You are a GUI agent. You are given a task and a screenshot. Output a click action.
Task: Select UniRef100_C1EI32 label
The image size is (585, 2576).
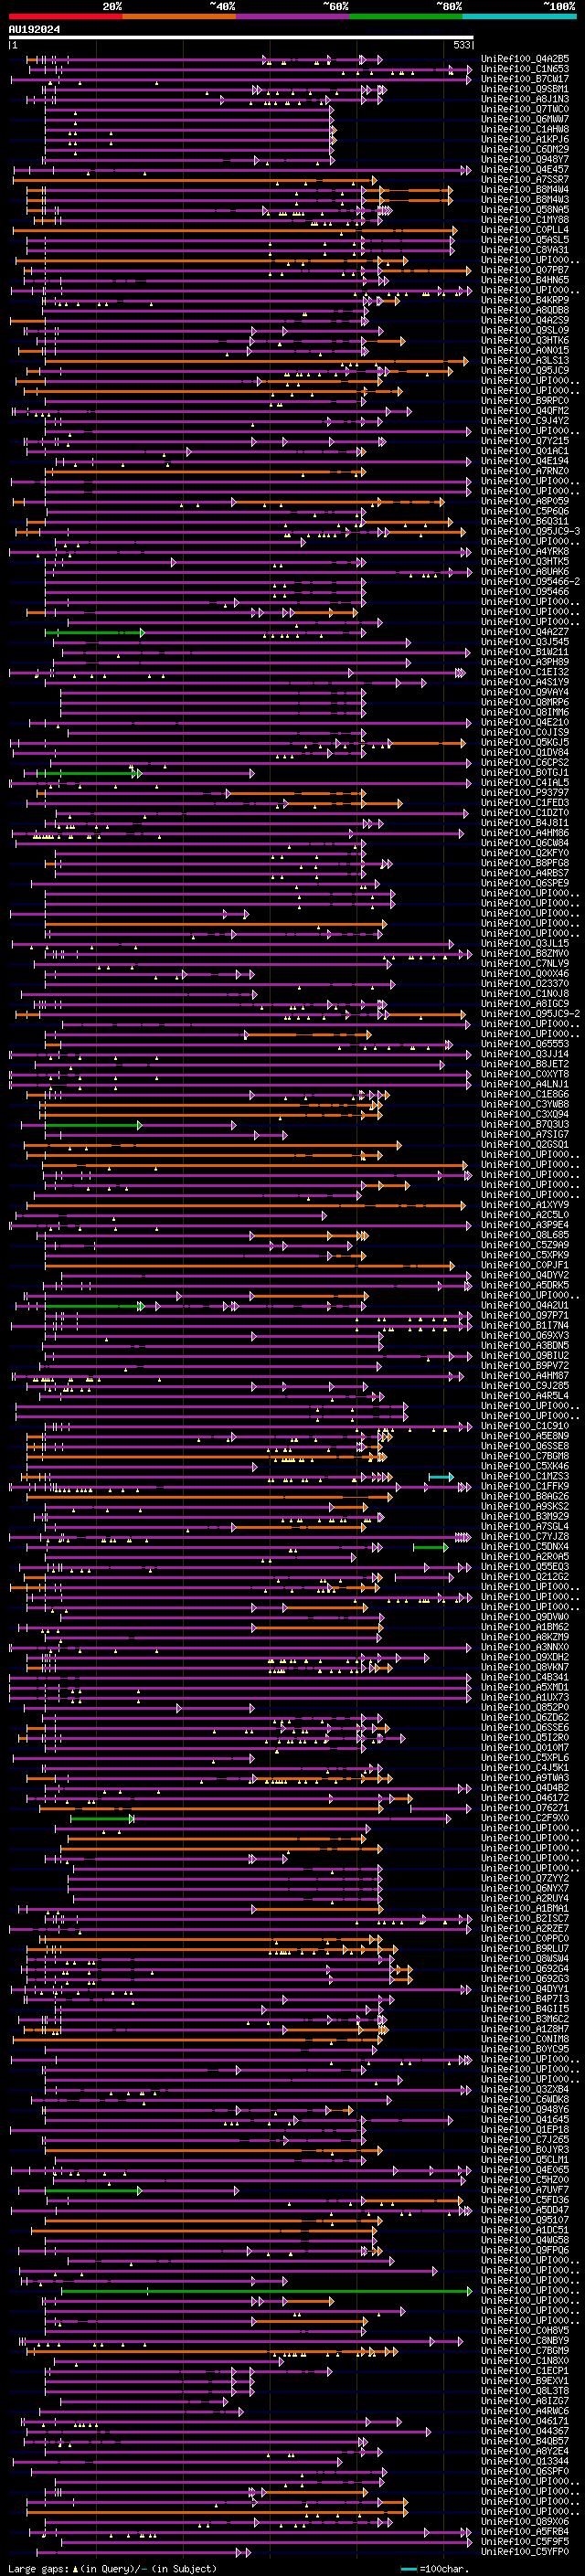coord(525,672)
